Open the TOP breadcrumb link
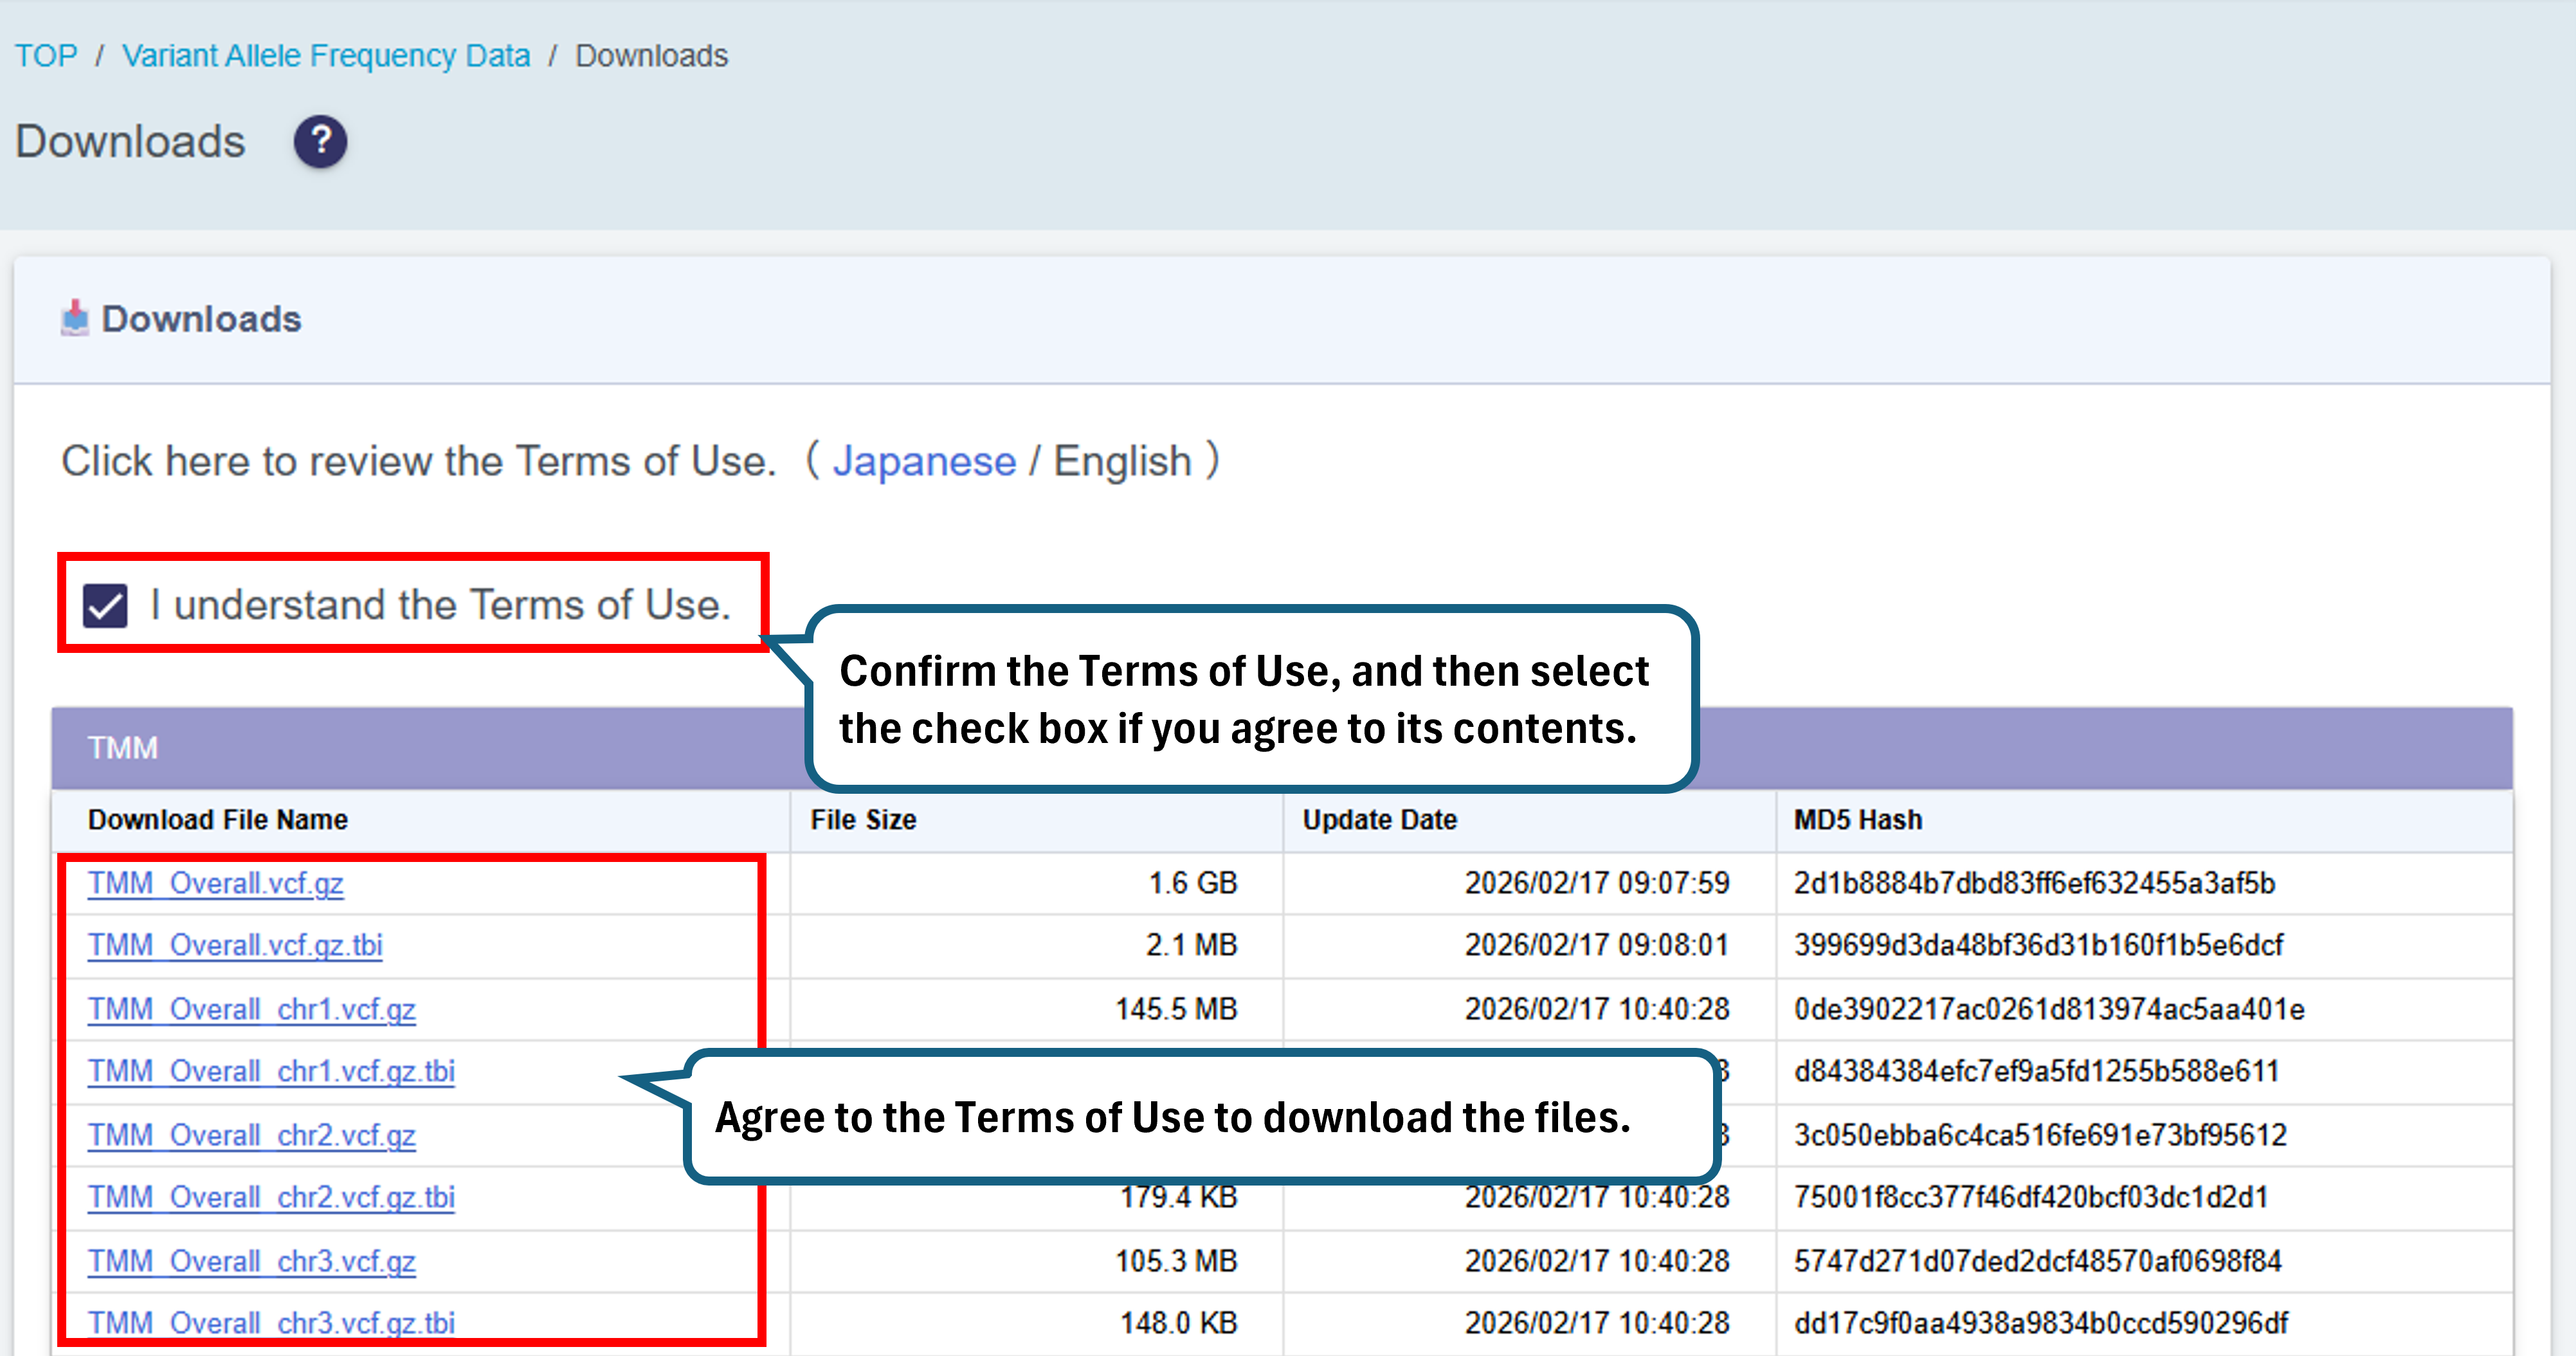This screenshot has height=1356, width=2576. pyautogui.click(x=46, y=55)
